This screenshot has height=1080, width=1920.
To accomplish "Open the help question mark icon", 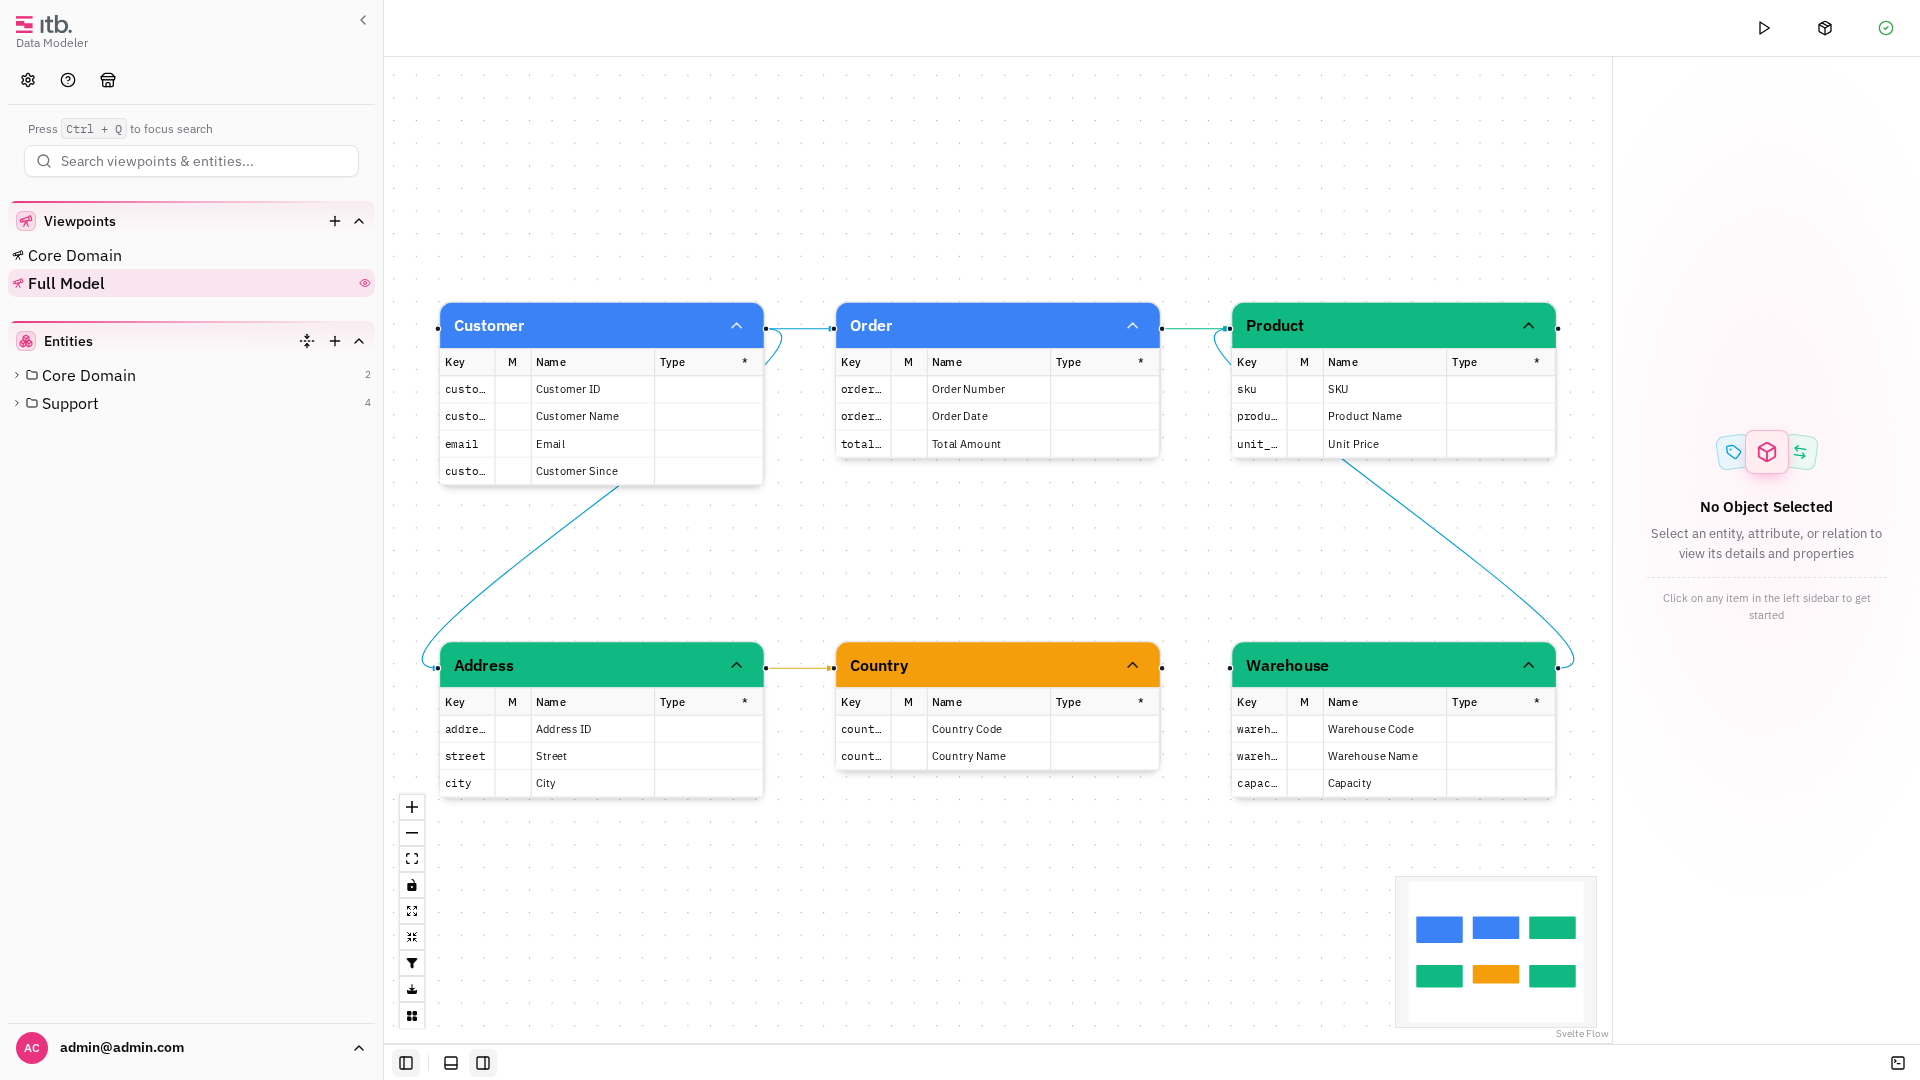I will (68, 80).
